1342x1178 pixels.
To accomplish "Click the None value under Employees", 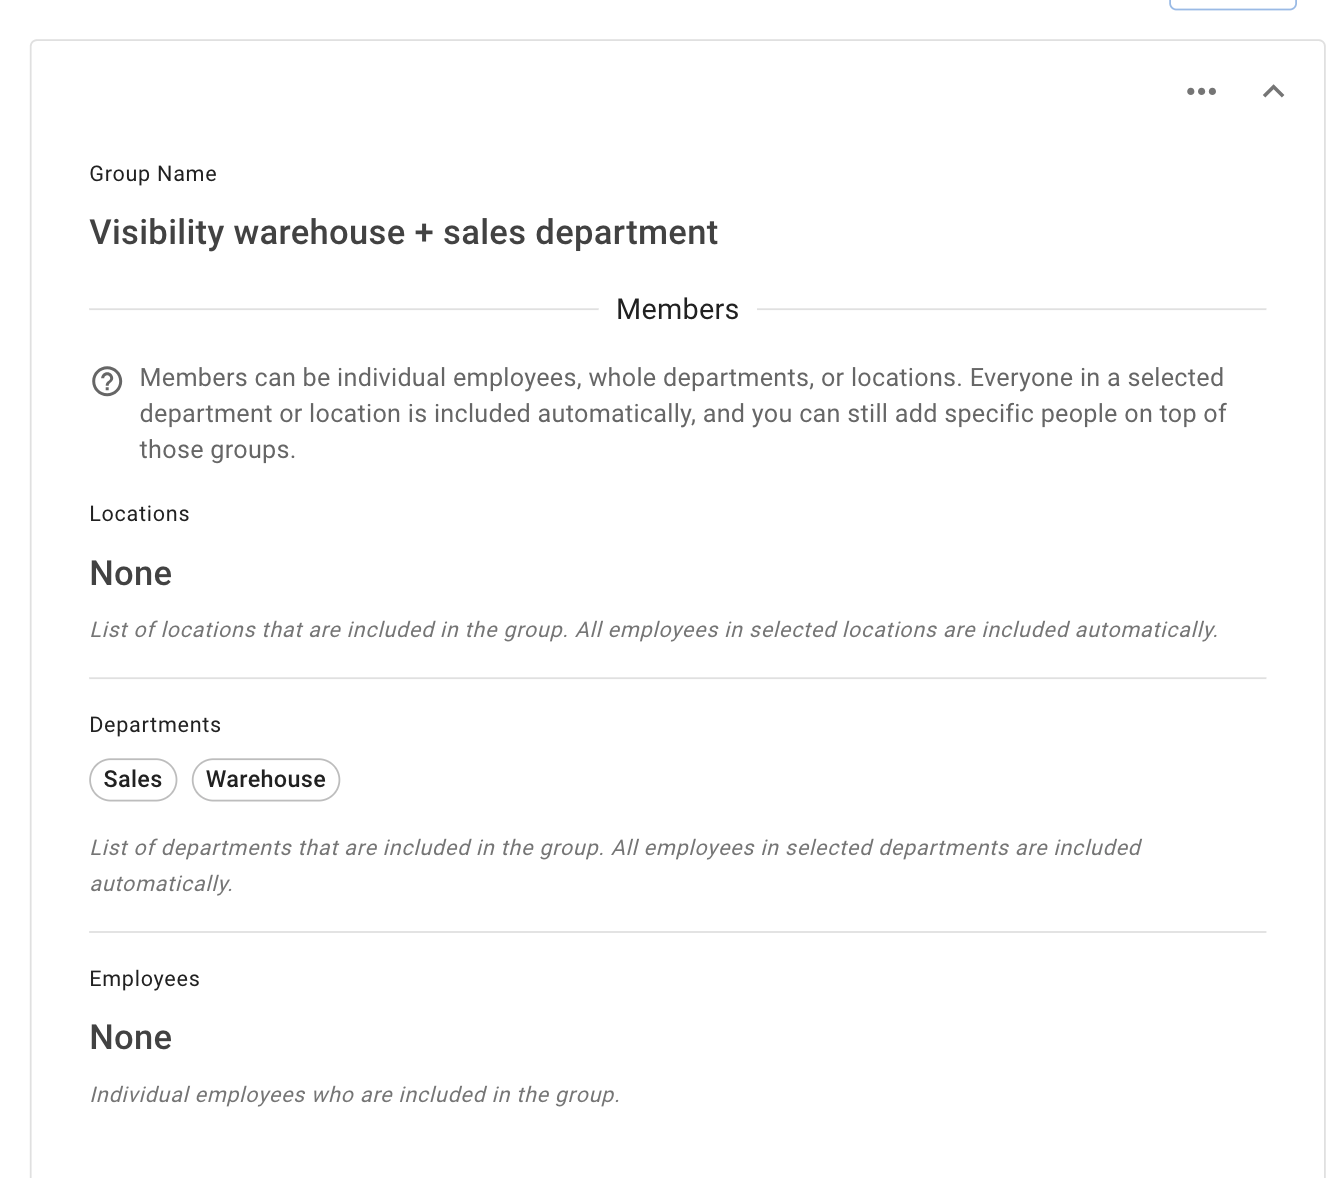I will tap(131, 1037).
